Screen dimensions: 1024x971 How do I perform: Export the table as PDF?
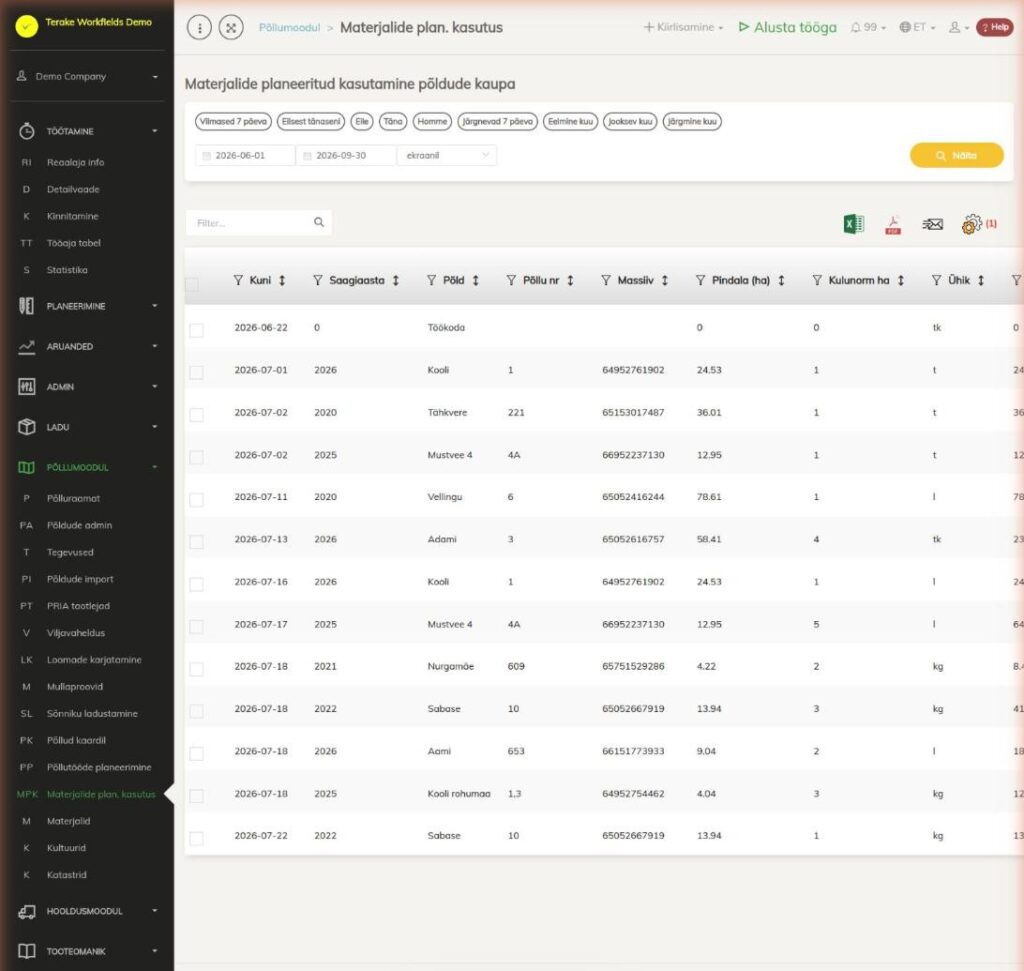tap(893, 225)
